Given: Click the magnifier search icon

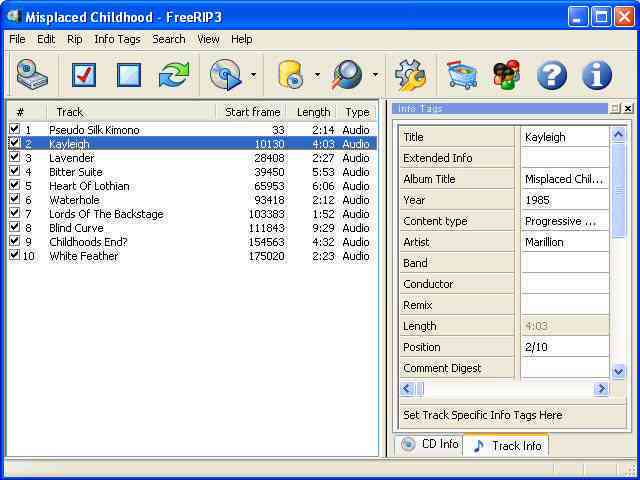Looking at the screenshot, I should point(347,75).
